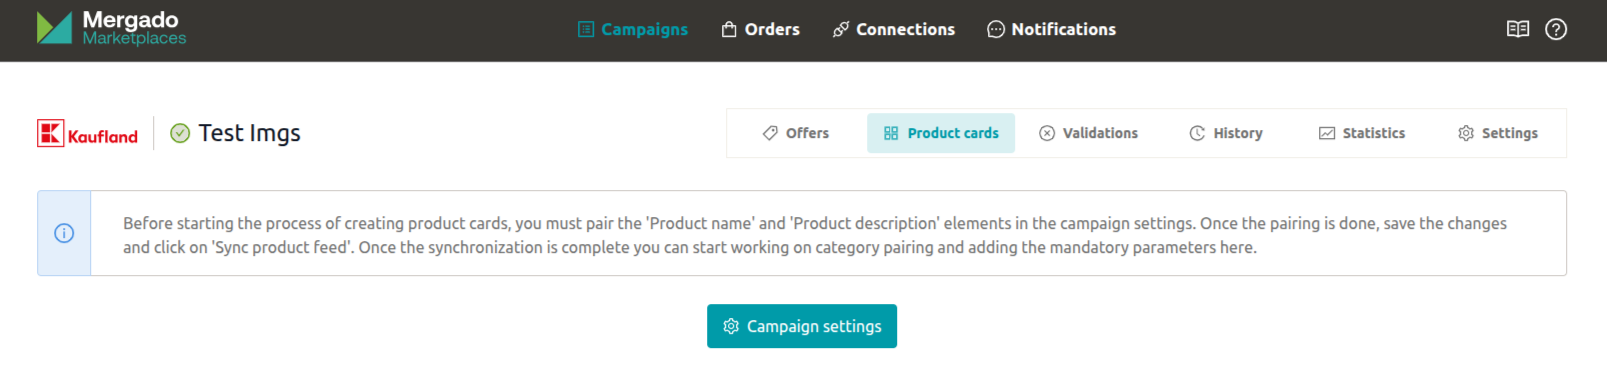
Task: Open the Notifications menu item
Action: [1052, 29]
